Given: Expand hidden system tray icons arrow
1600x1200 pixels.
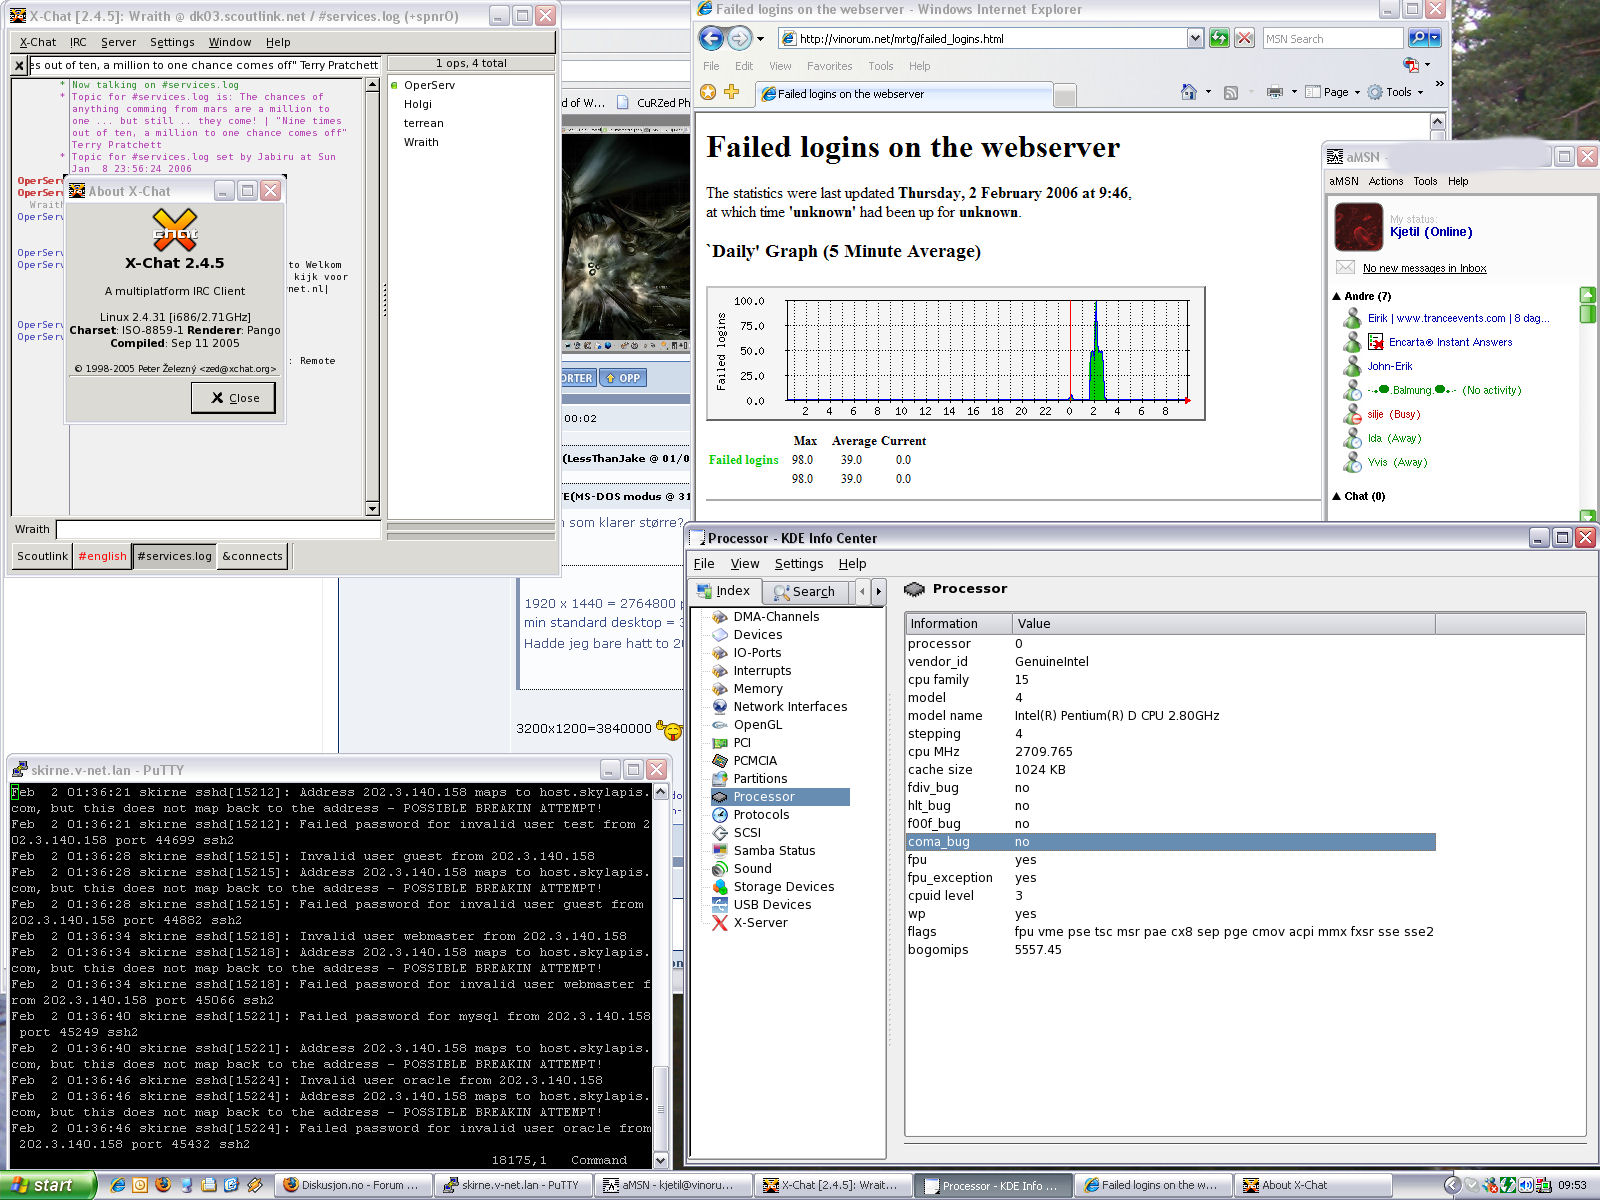Looking at the screenshot, I should pos(1452,1185).
